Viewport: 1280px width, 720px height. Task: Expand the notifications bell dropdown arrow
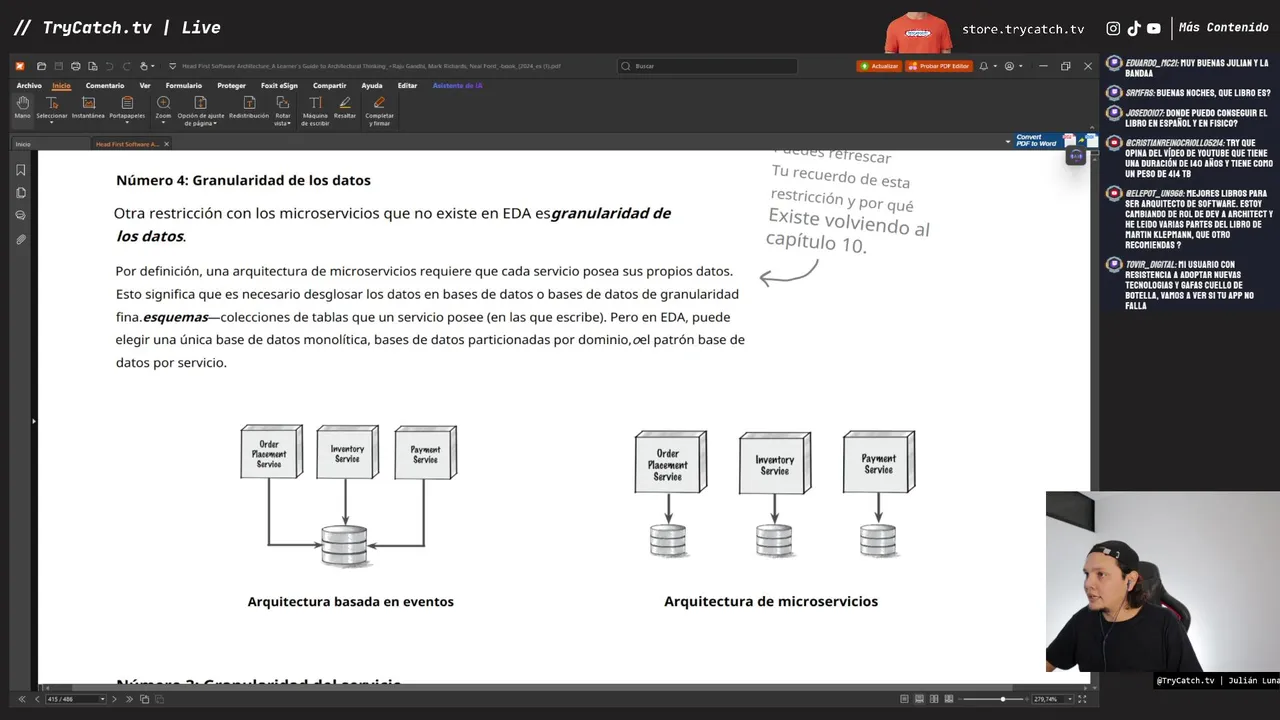tap(994, 66)
